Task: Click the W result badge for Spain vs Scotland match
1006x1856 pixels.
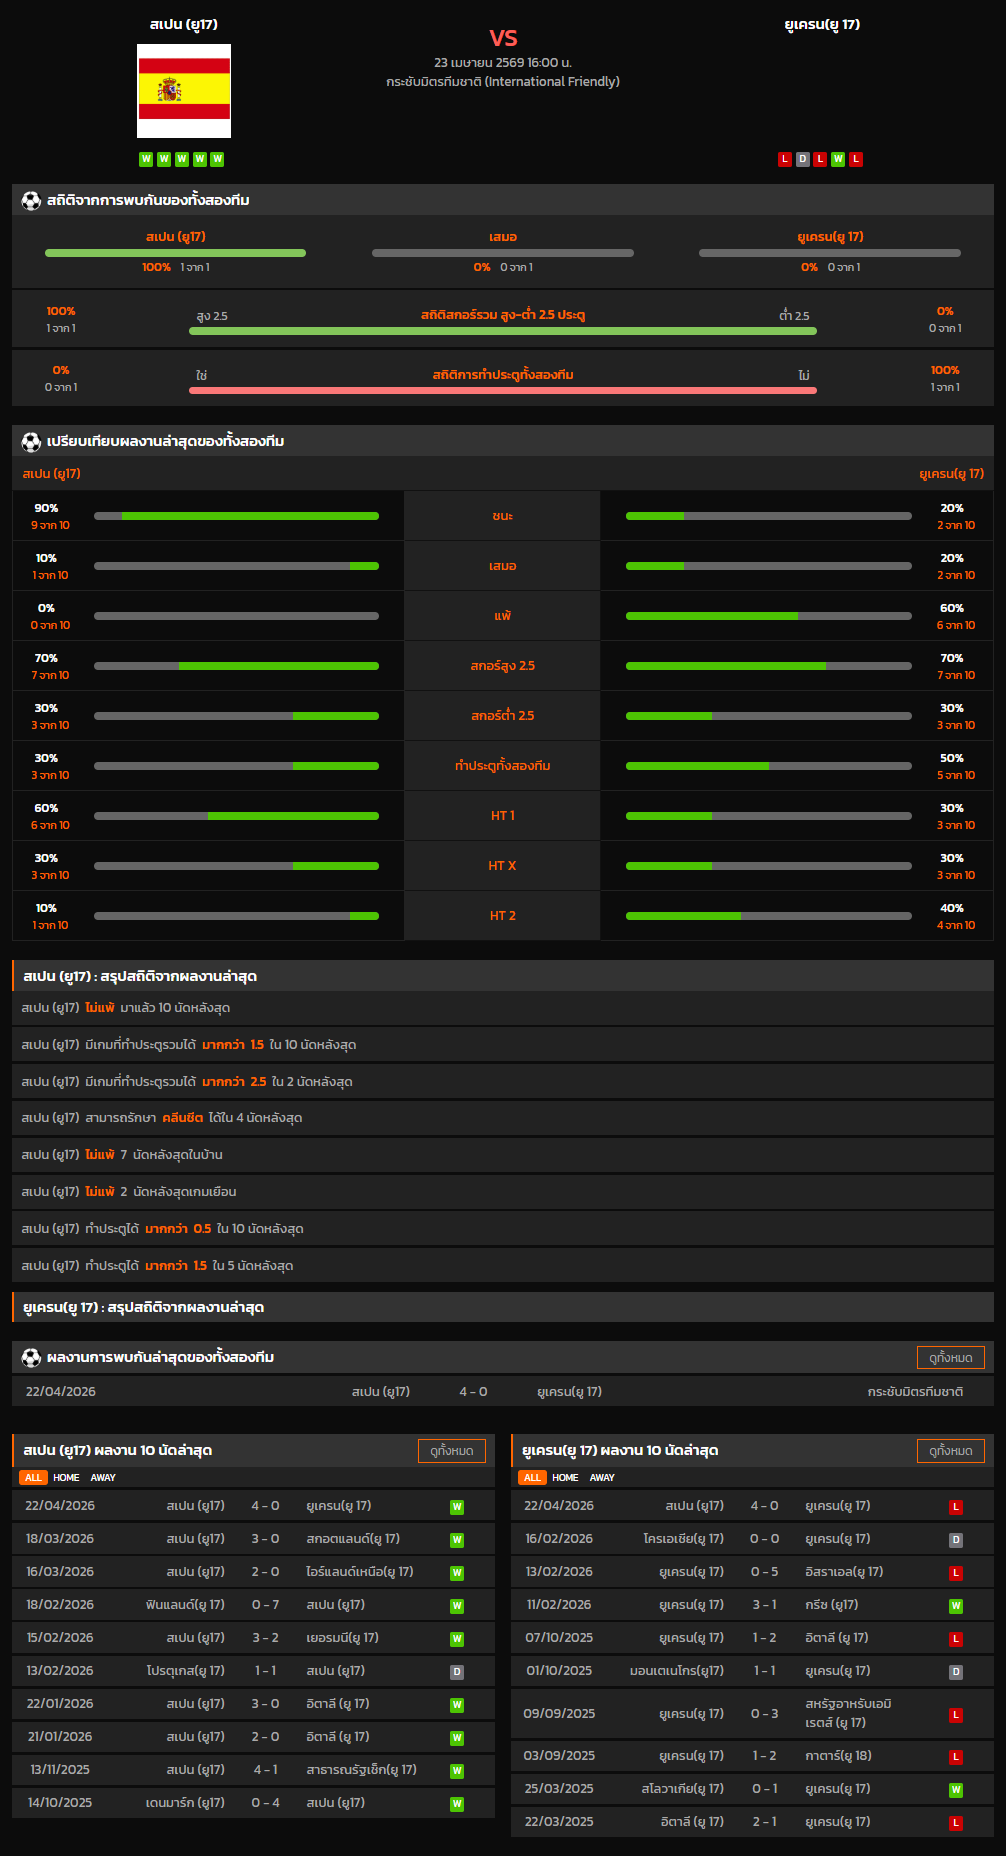Action: click(457, 1540)
